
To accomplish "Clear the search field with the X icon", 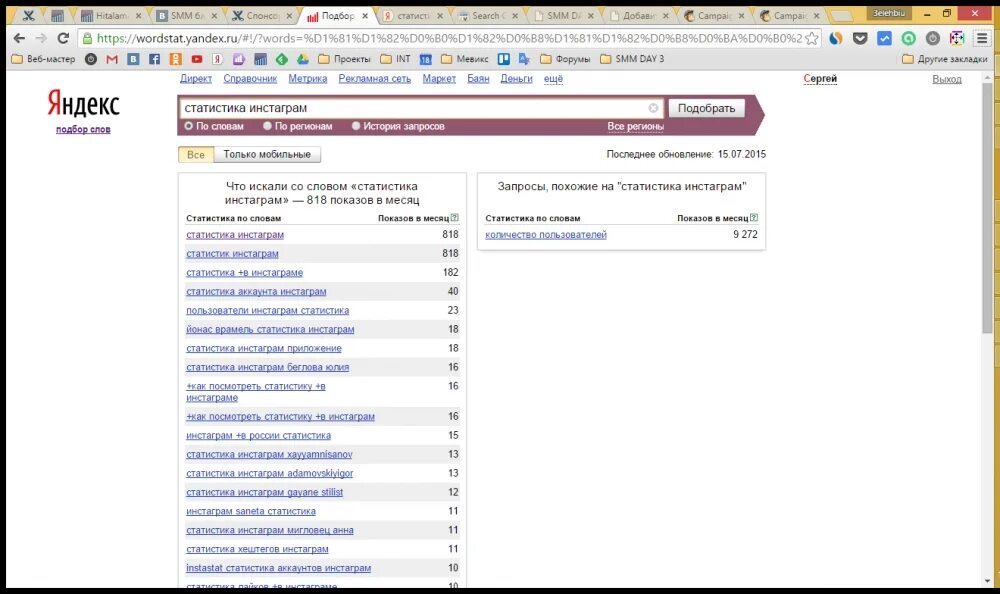I will [x=653, y=108].
